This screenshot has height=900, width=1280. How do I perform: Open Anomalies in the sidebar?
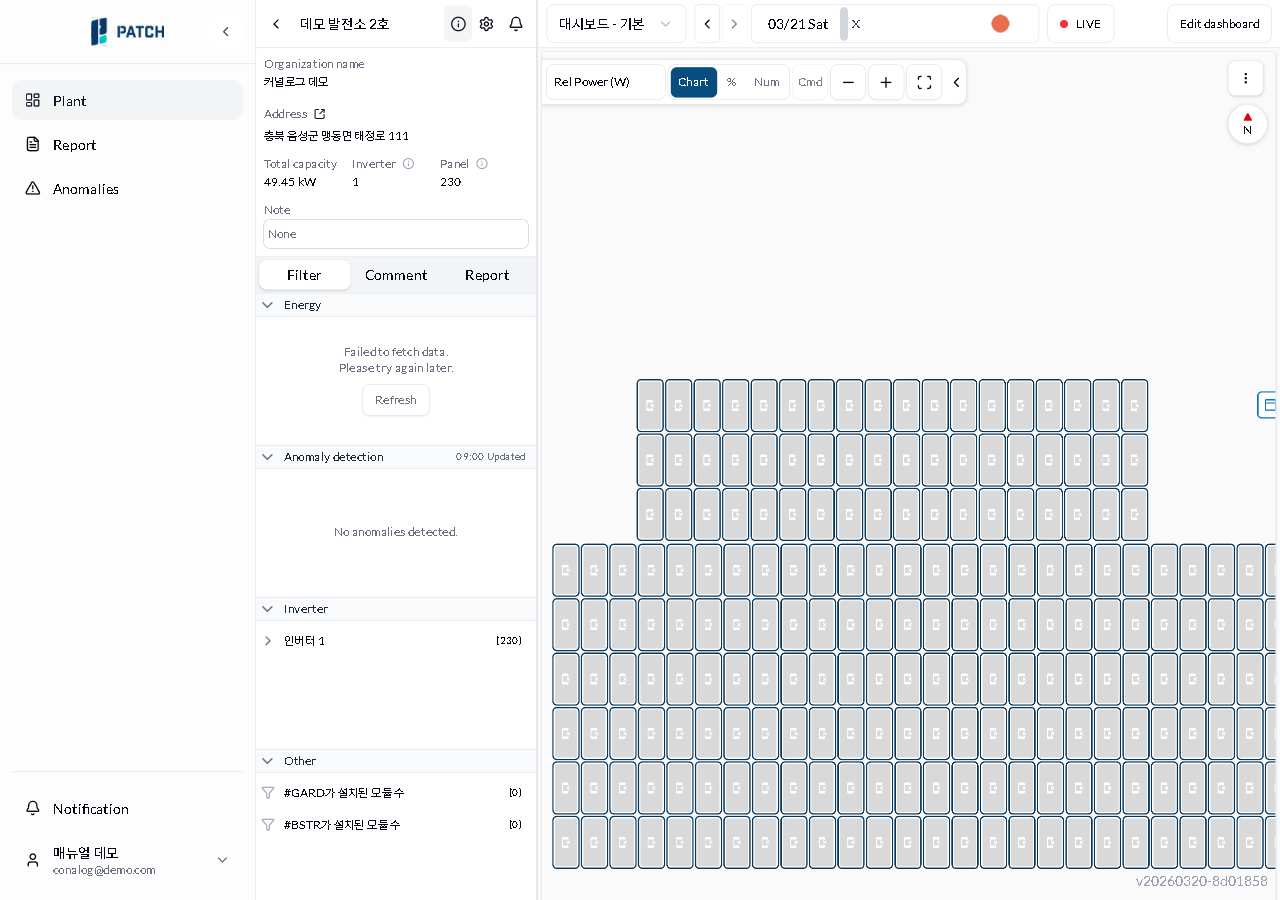[86, 189]
